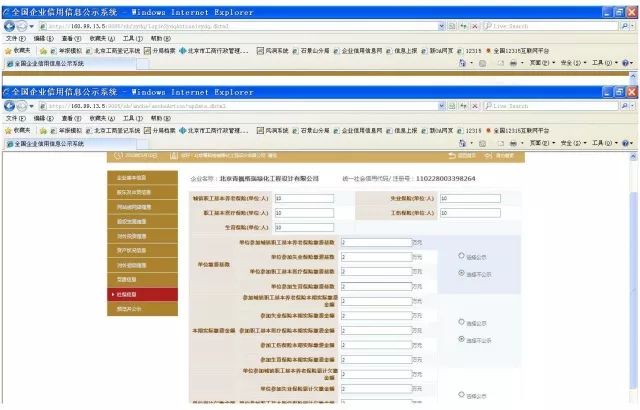Click the home icon in command bar

coord(462,145)
